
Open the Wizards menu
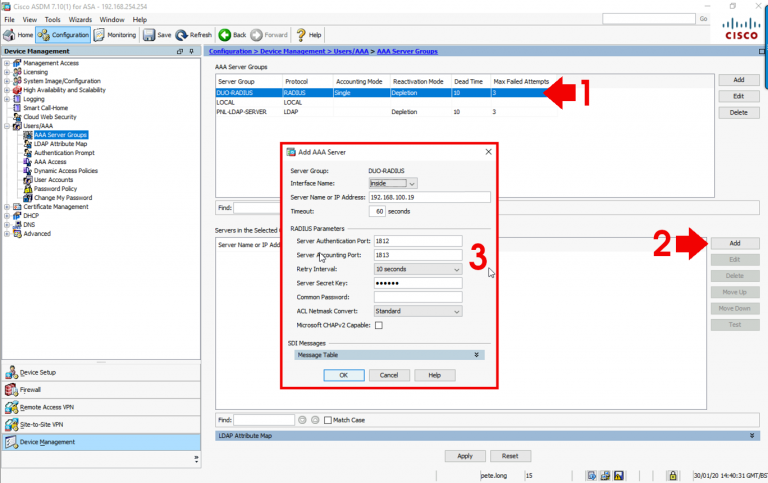[x=80, y=20]
